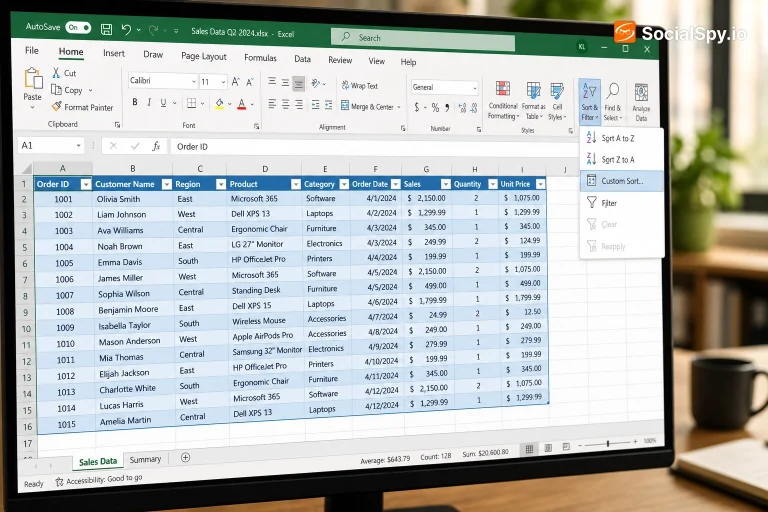Switch to Normal view icon

point(529,449)
